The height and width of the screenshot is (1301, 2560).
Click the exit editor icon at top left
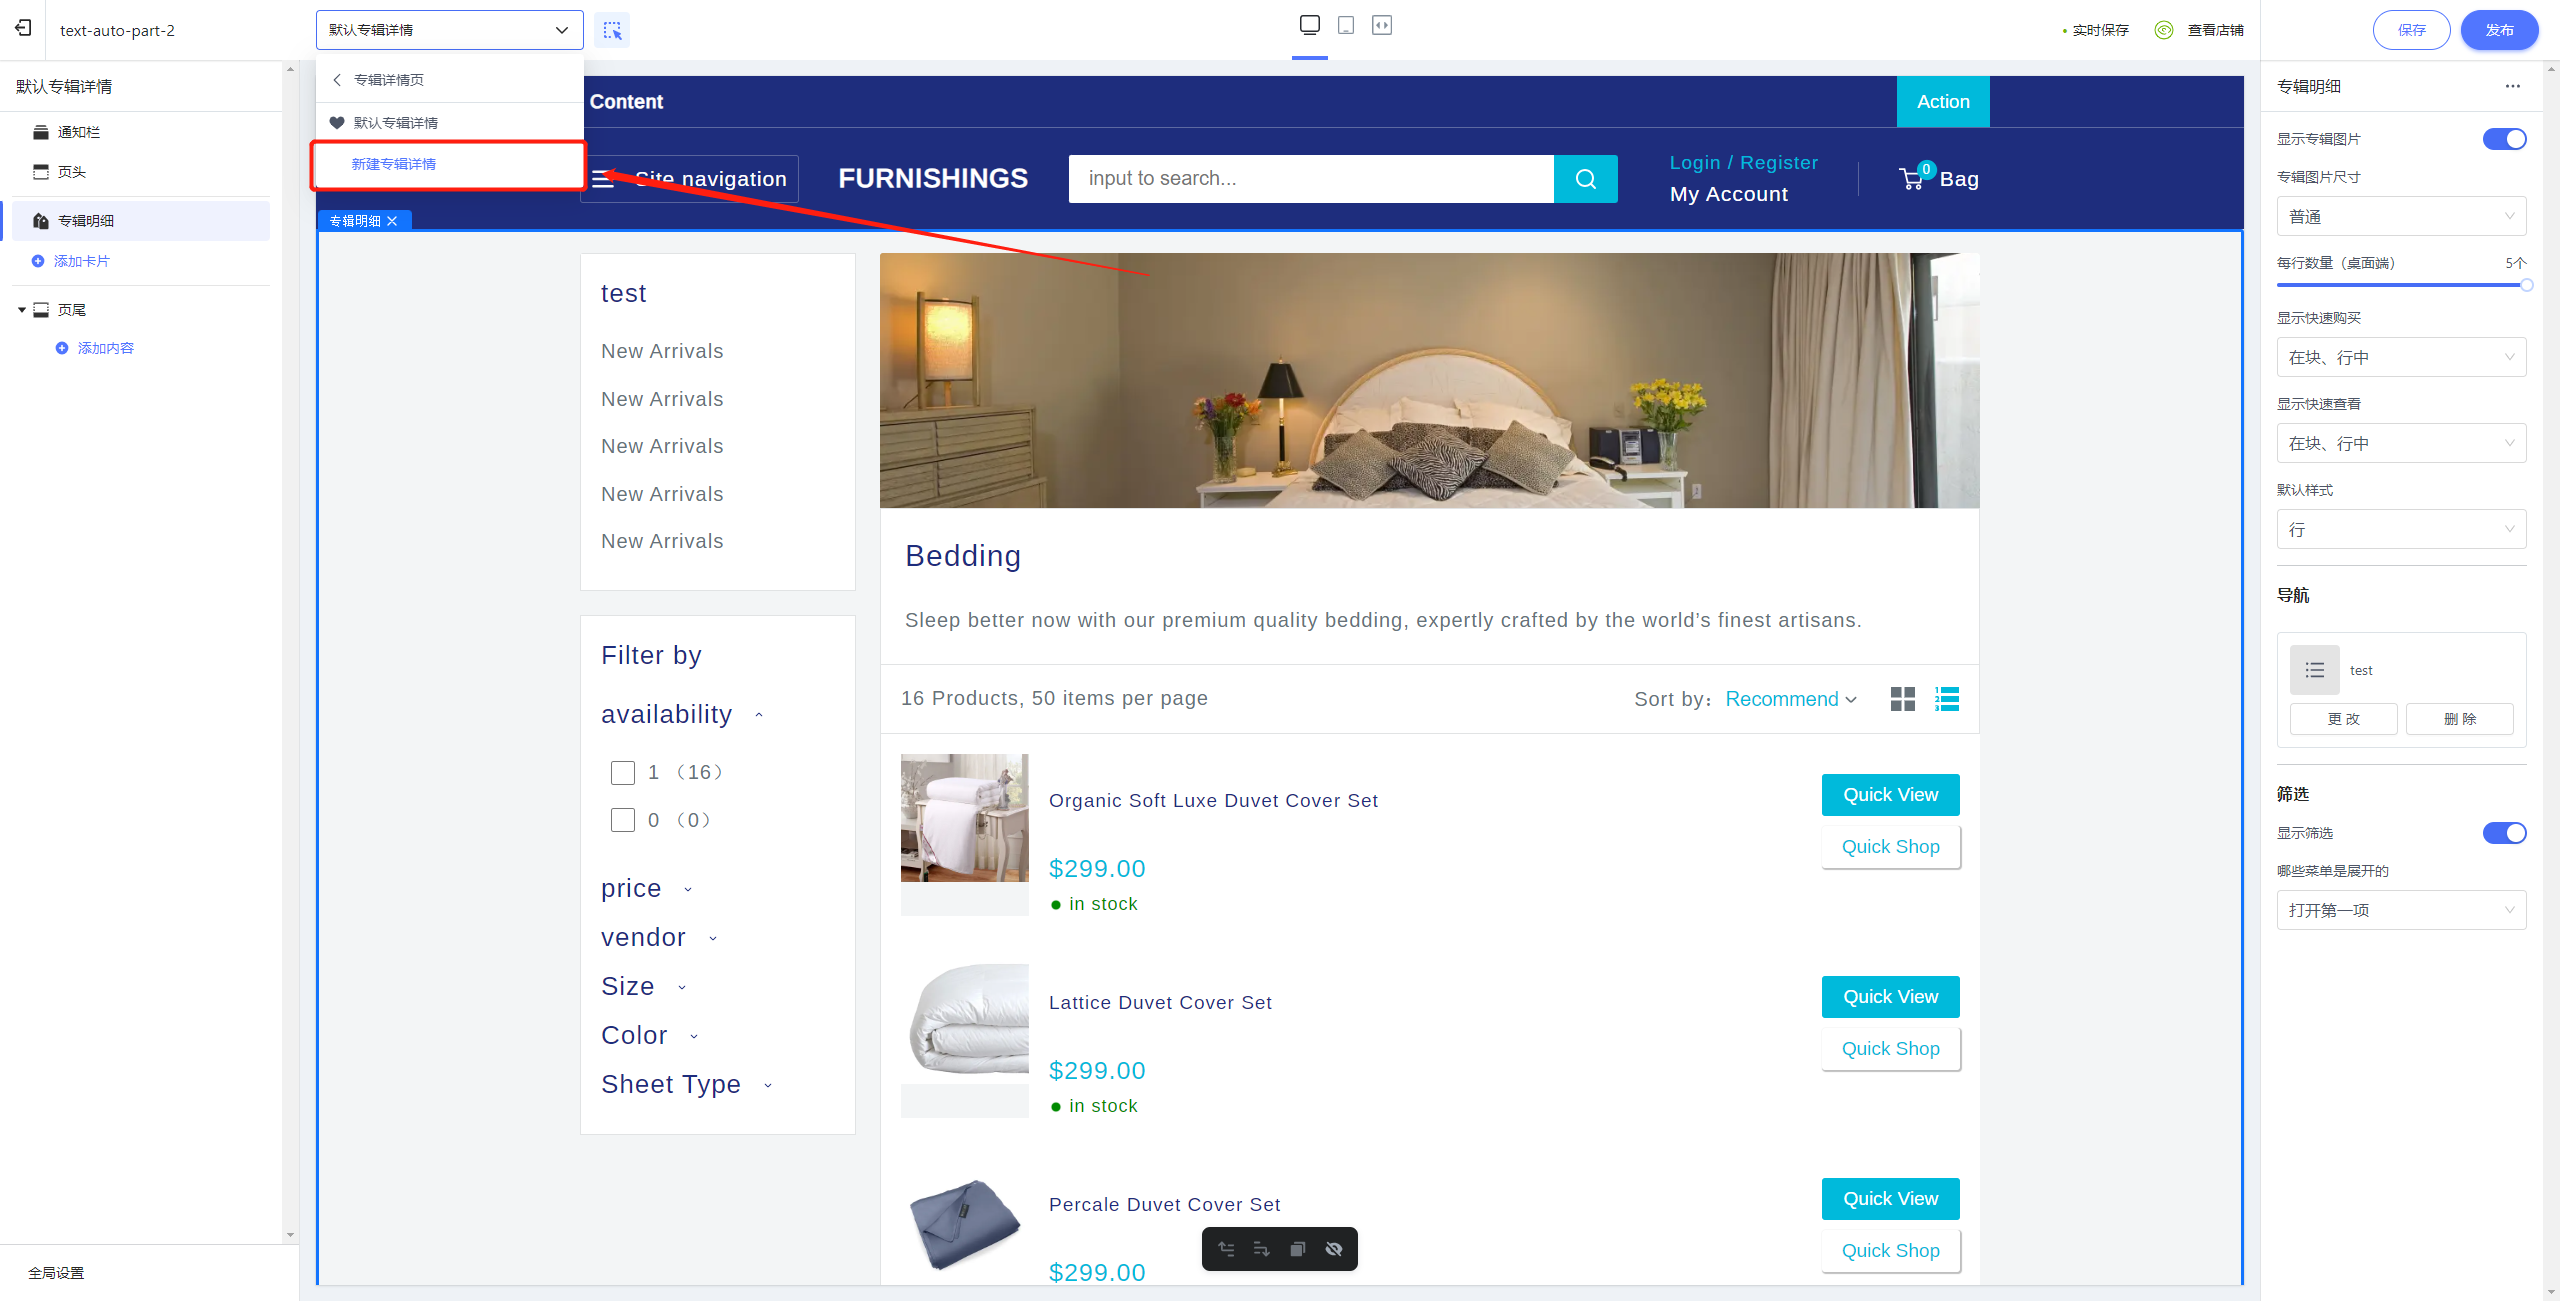23,29
